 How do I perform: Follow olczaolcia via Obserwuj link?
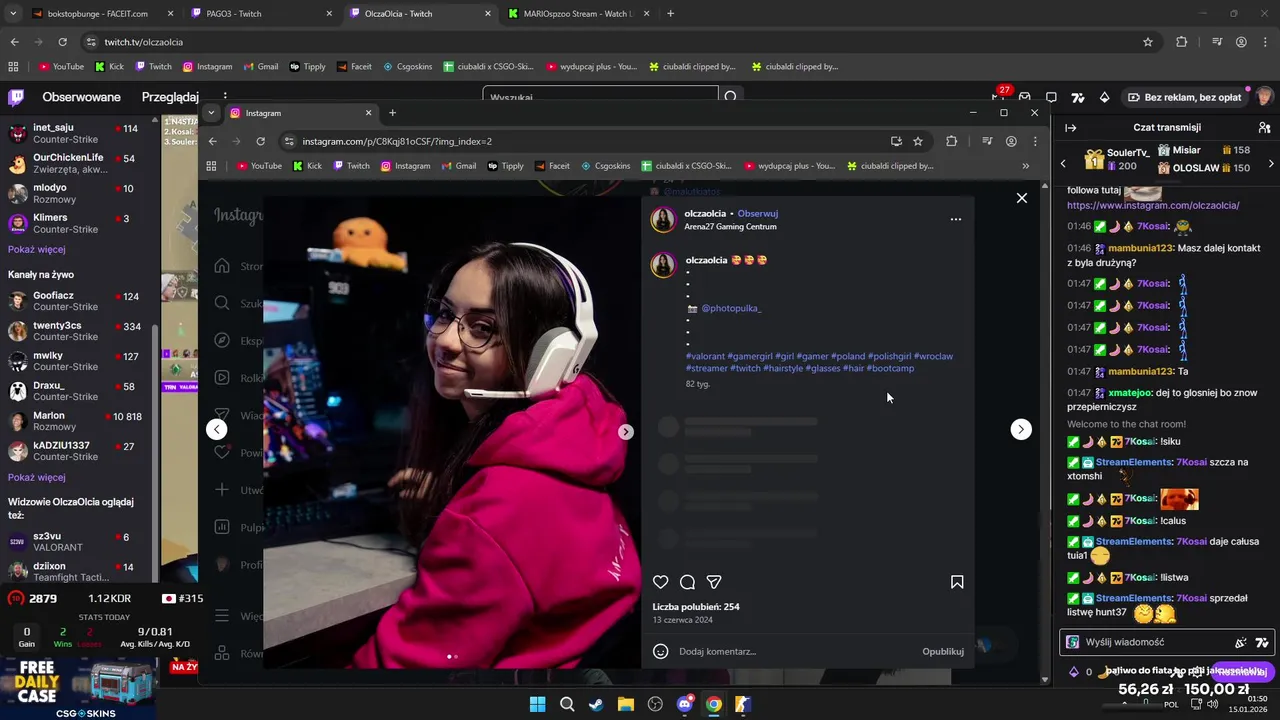point(758,213)
